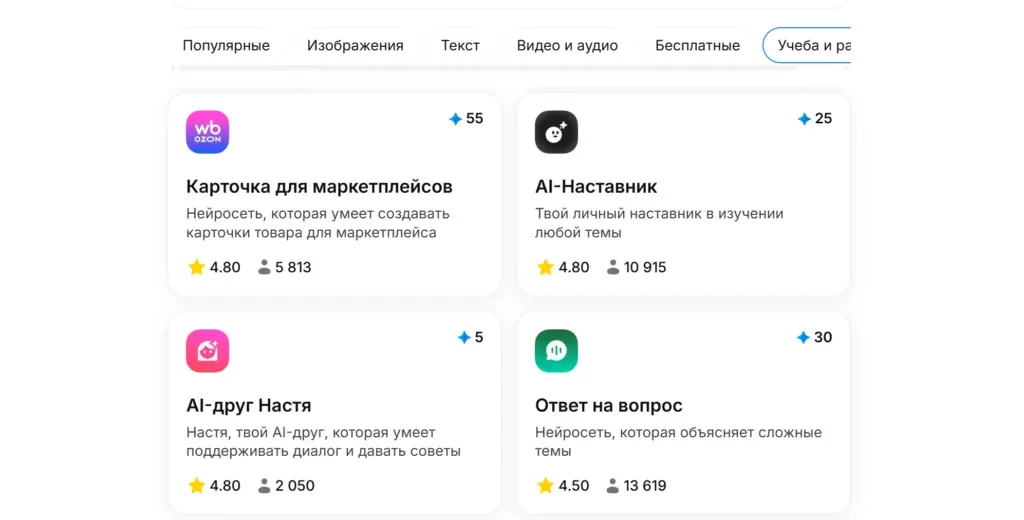Switch to the Популярные tab
The width and height of the screenshot is (1024, 520).
click(226, 46)
